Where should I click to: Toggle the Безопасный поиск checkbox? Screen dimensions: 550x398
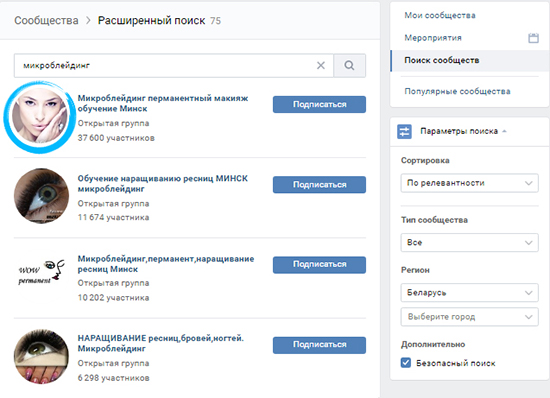406,363
